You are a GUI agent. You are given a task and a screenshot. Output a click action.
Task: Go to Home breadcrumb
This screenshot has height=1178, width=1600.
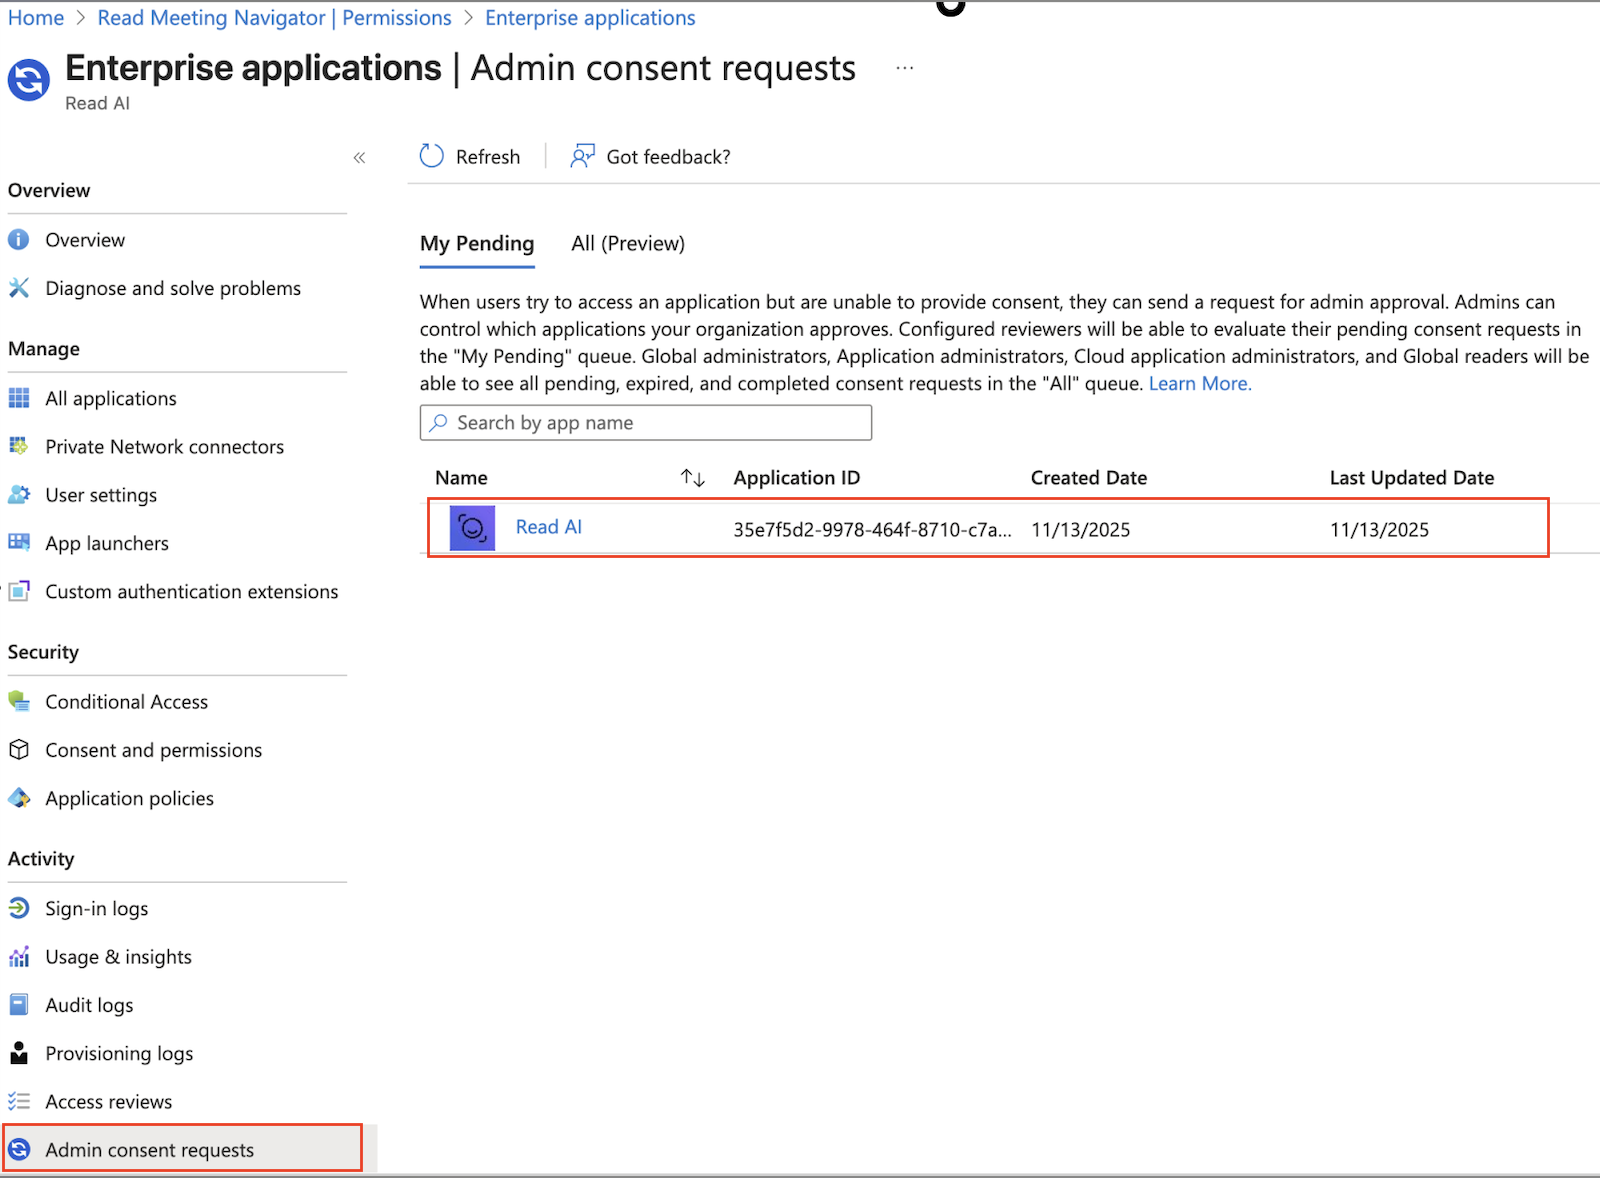36,18
